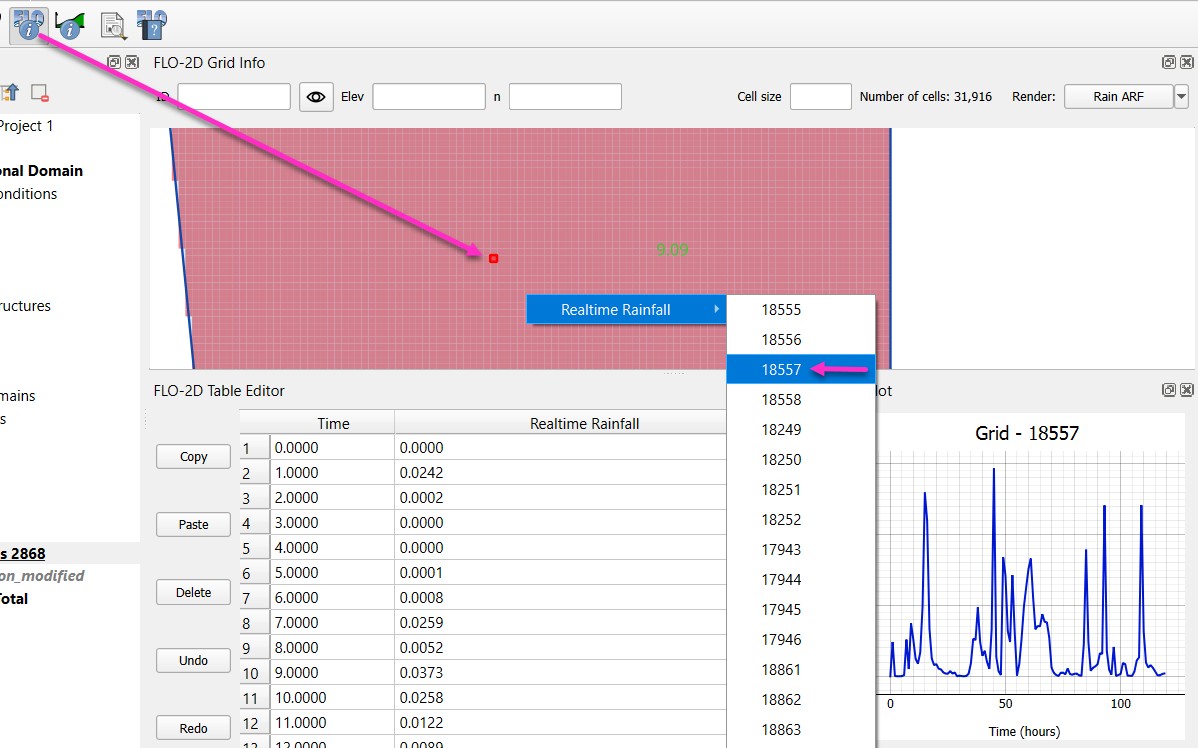
Task: Float the FLO-2D Grid Info panel
Action: point(1168,62)
